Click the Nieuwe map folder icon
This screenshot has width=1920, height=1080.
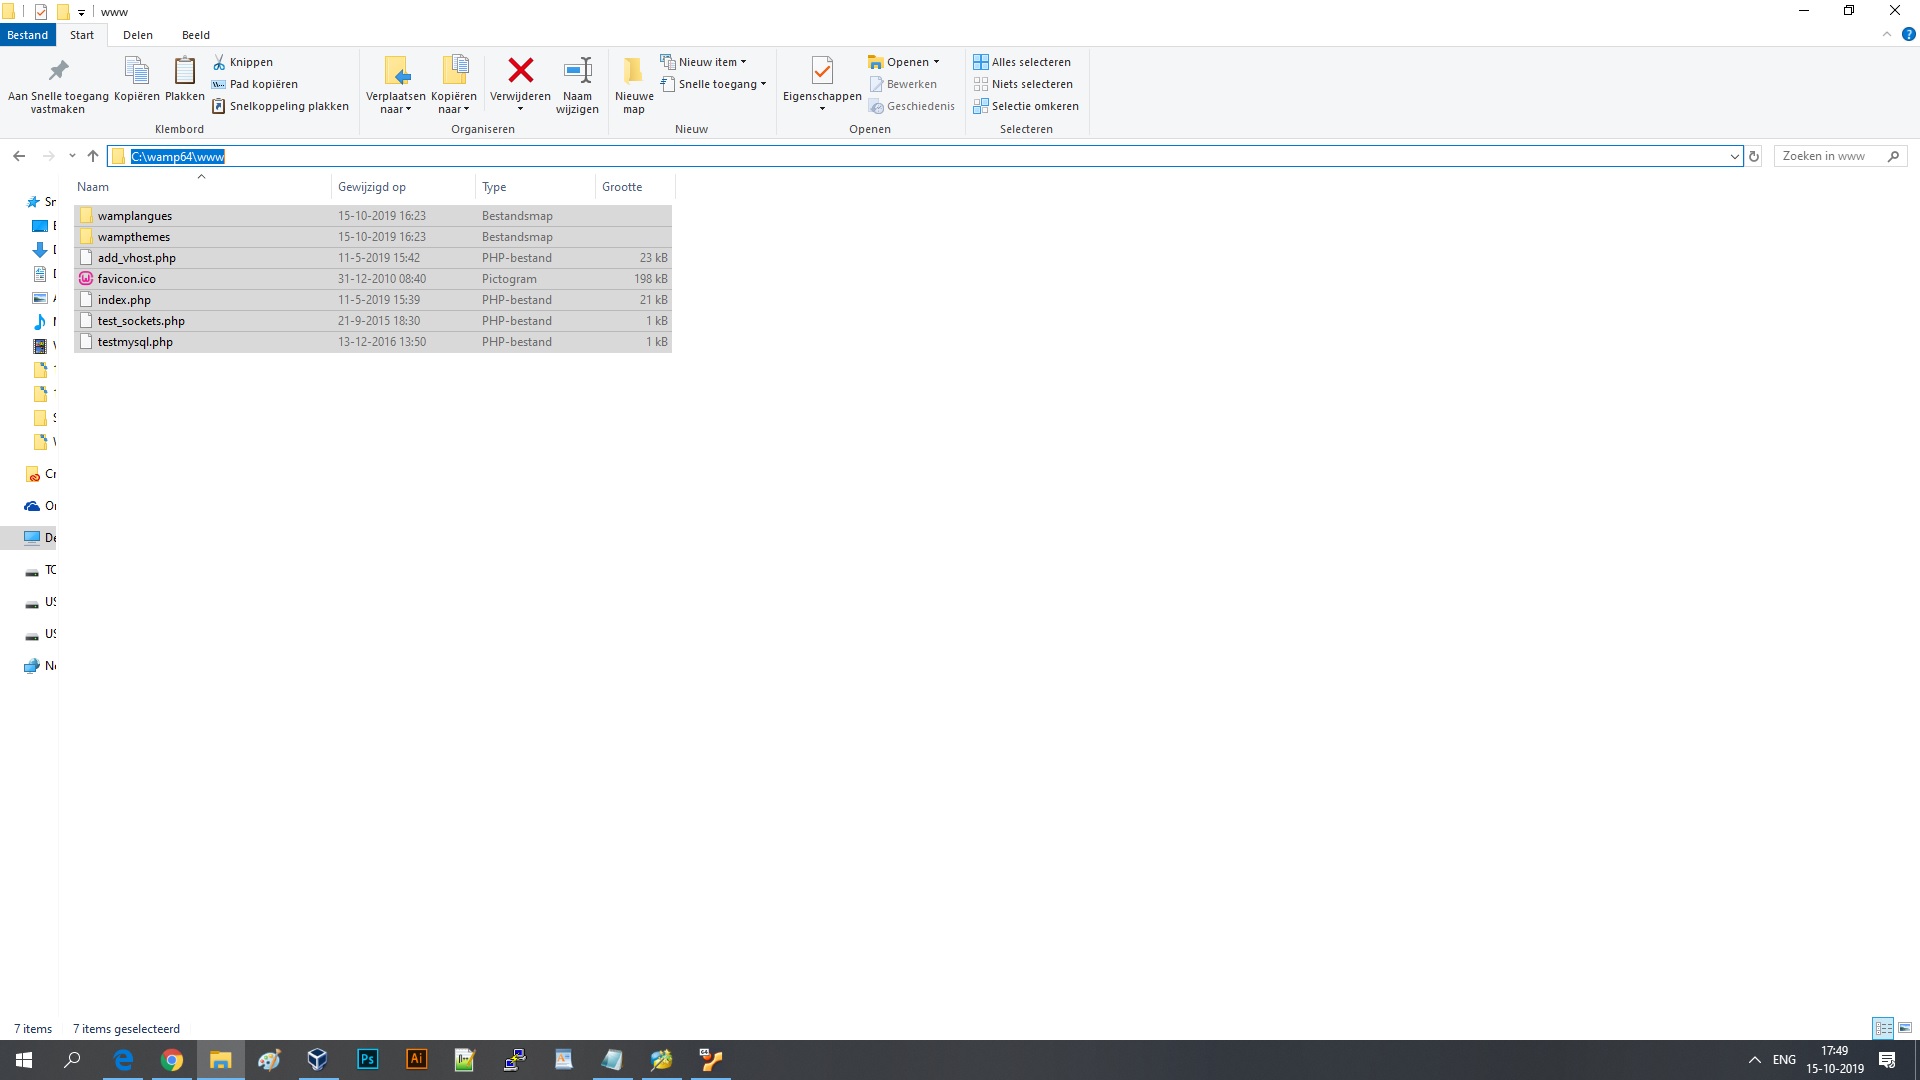[633, 72]
